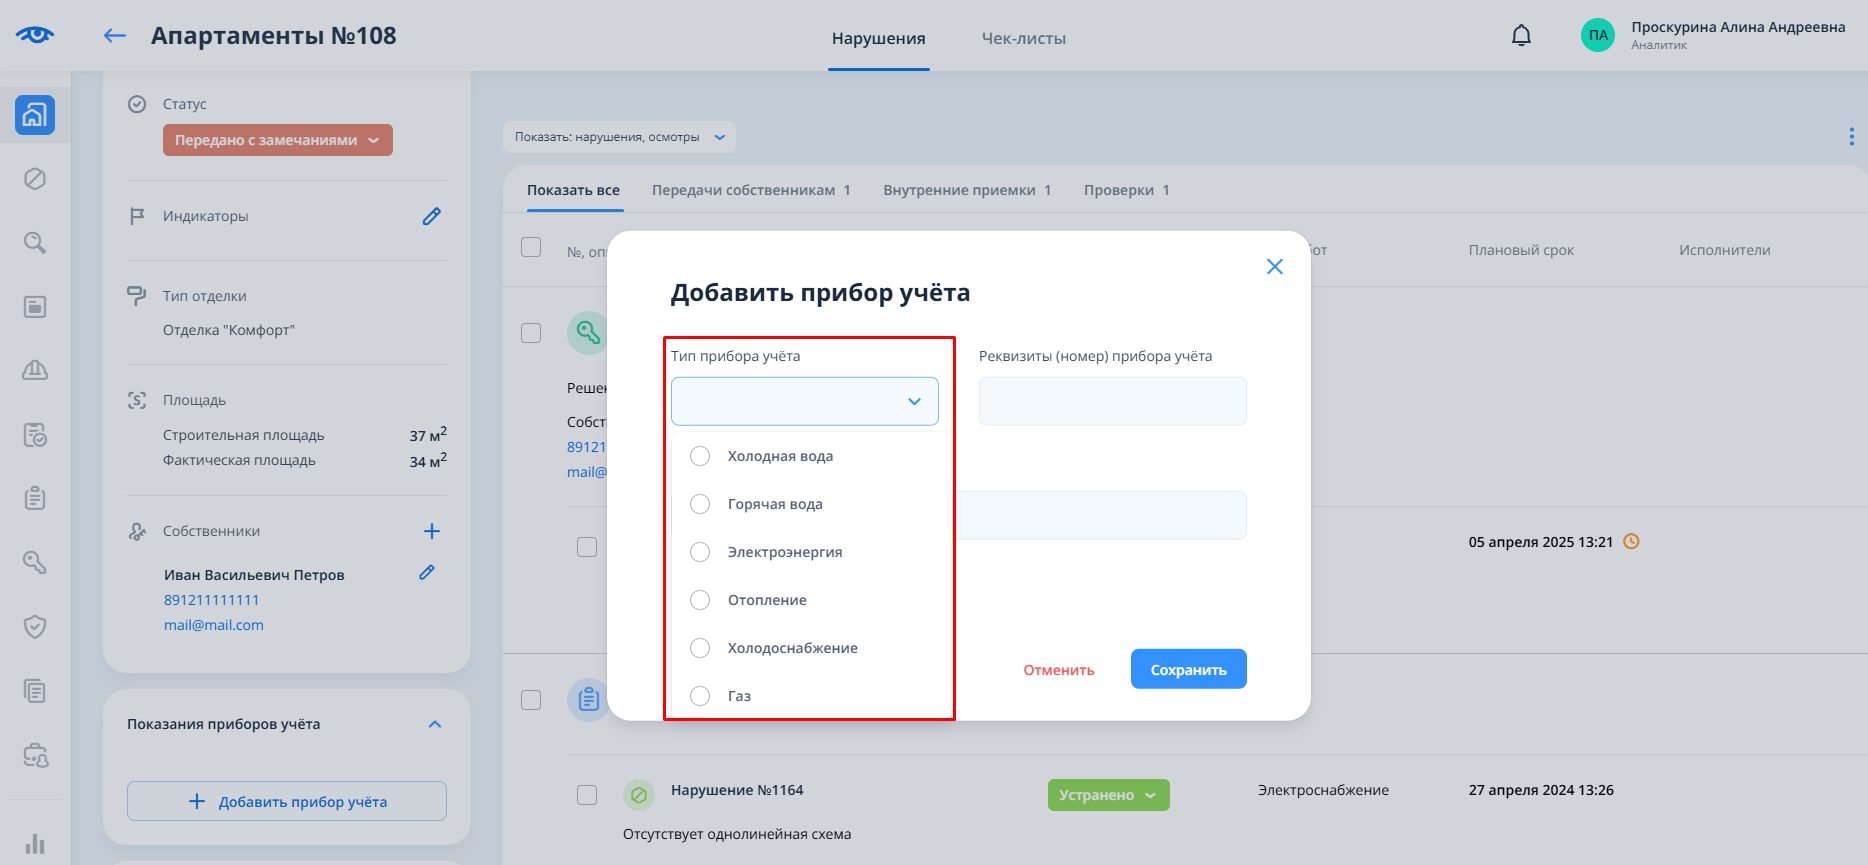This screenshot has width=1868, height=865.
Task: Click the Сохранить button
Action: click(1188, 669)
